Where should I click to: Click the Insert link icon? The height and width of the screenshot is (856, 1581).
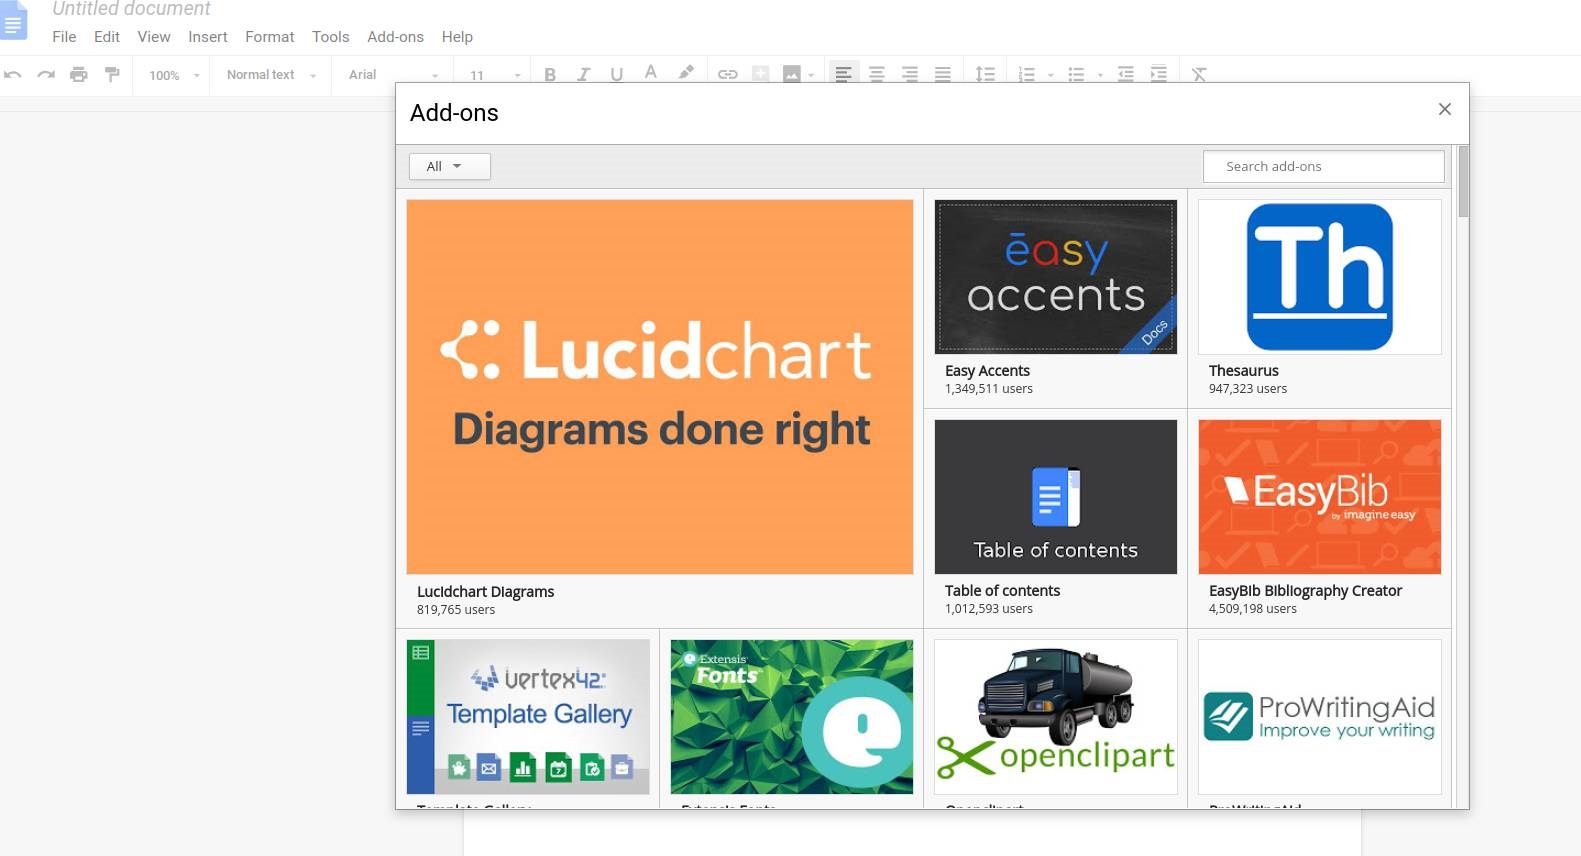pos(728,74)
